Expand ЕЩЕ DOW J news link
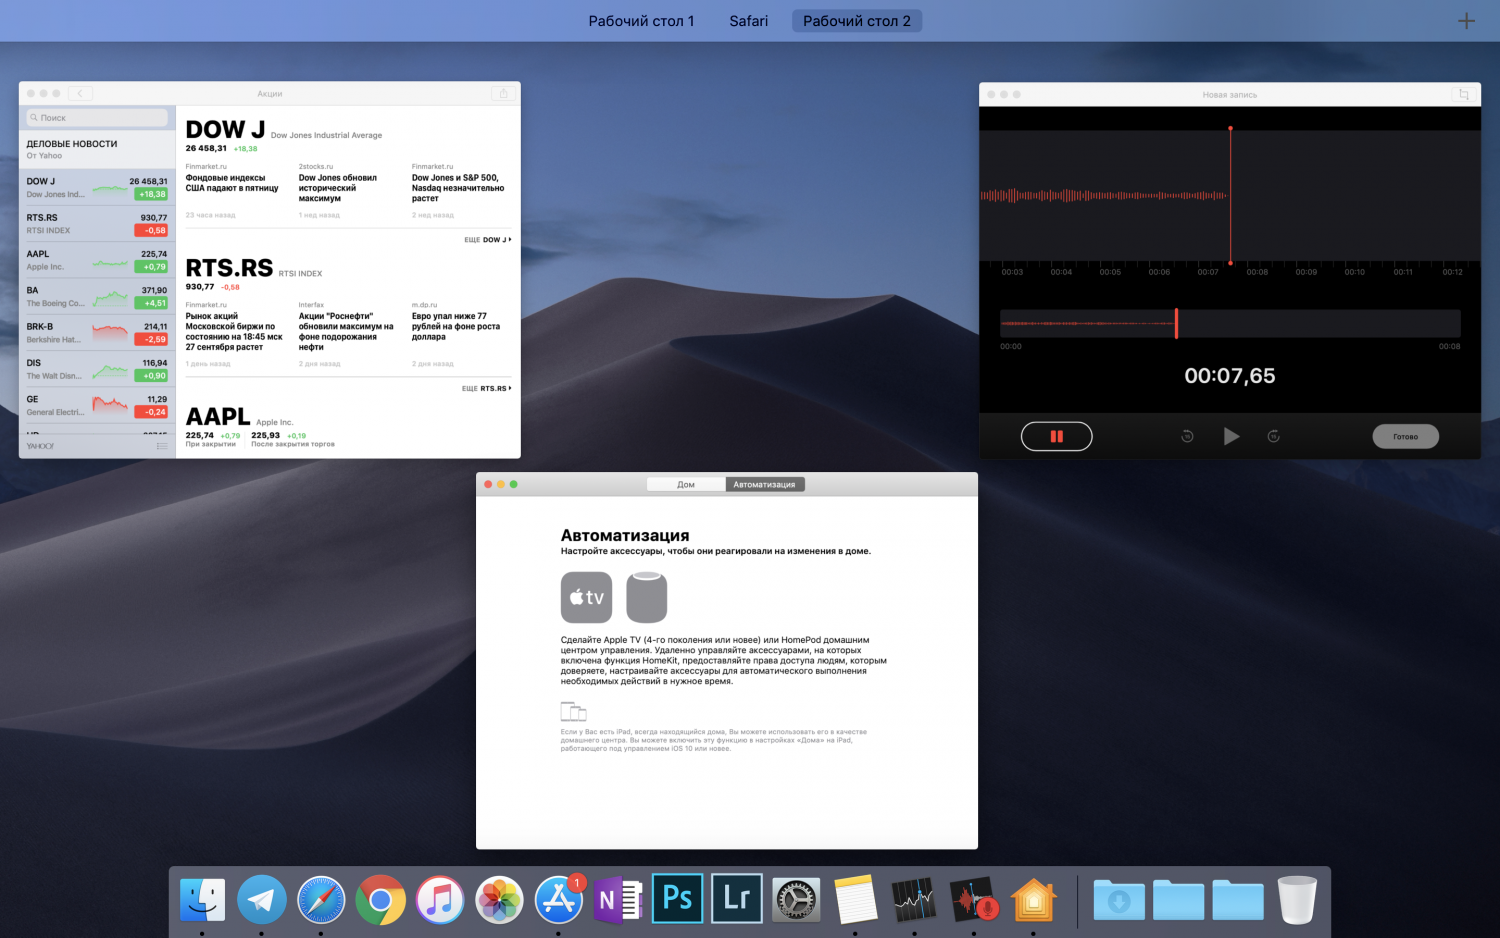 [488, 240]
